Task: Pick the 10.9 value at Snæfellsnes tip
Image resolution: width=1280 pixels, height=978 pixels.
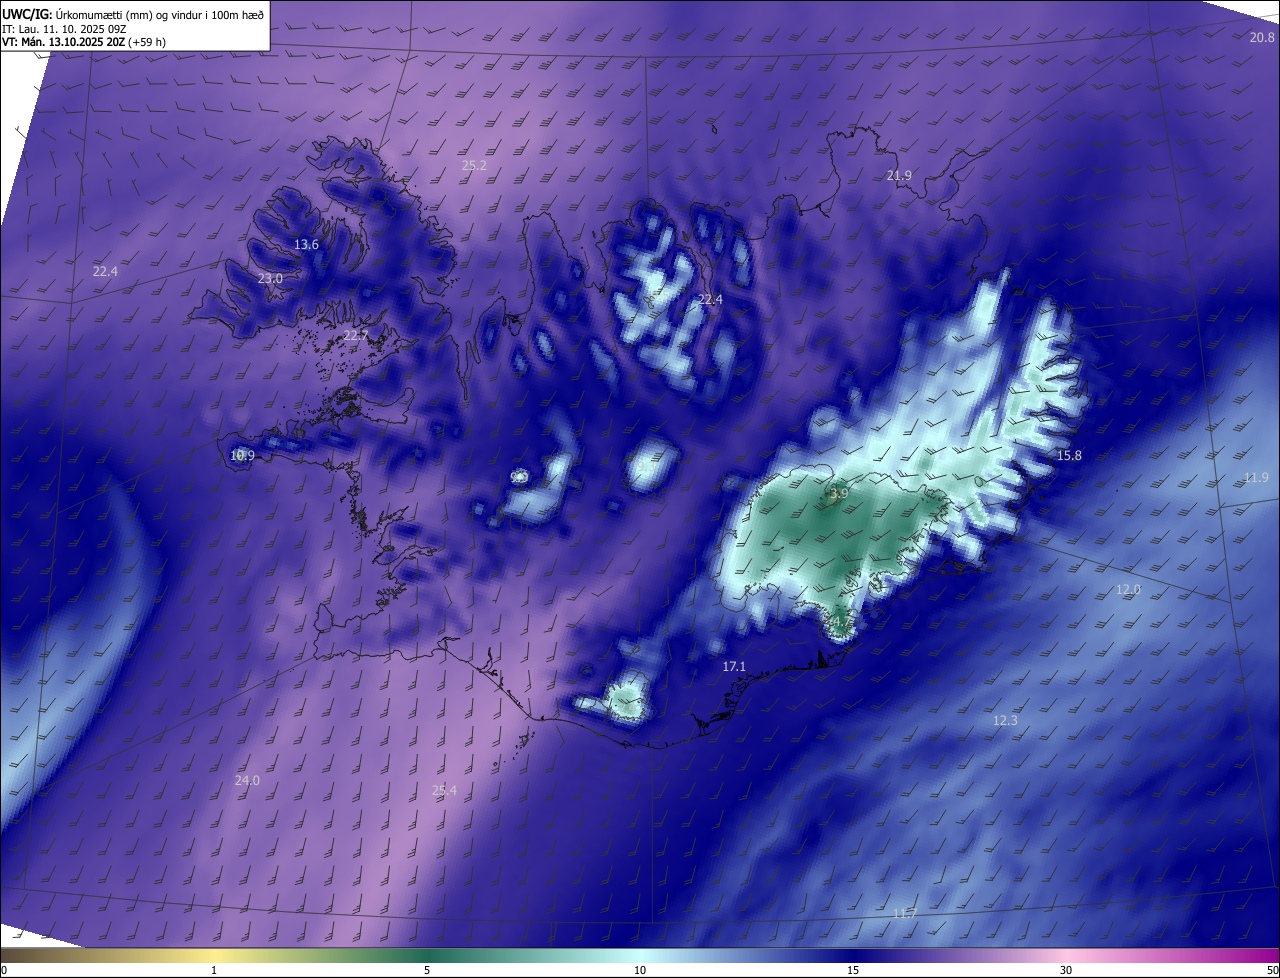Action: pos(242,456)
